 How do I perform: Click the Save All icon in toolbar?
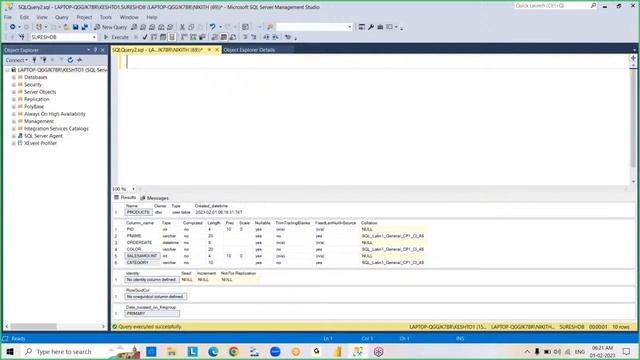[84, 27]
